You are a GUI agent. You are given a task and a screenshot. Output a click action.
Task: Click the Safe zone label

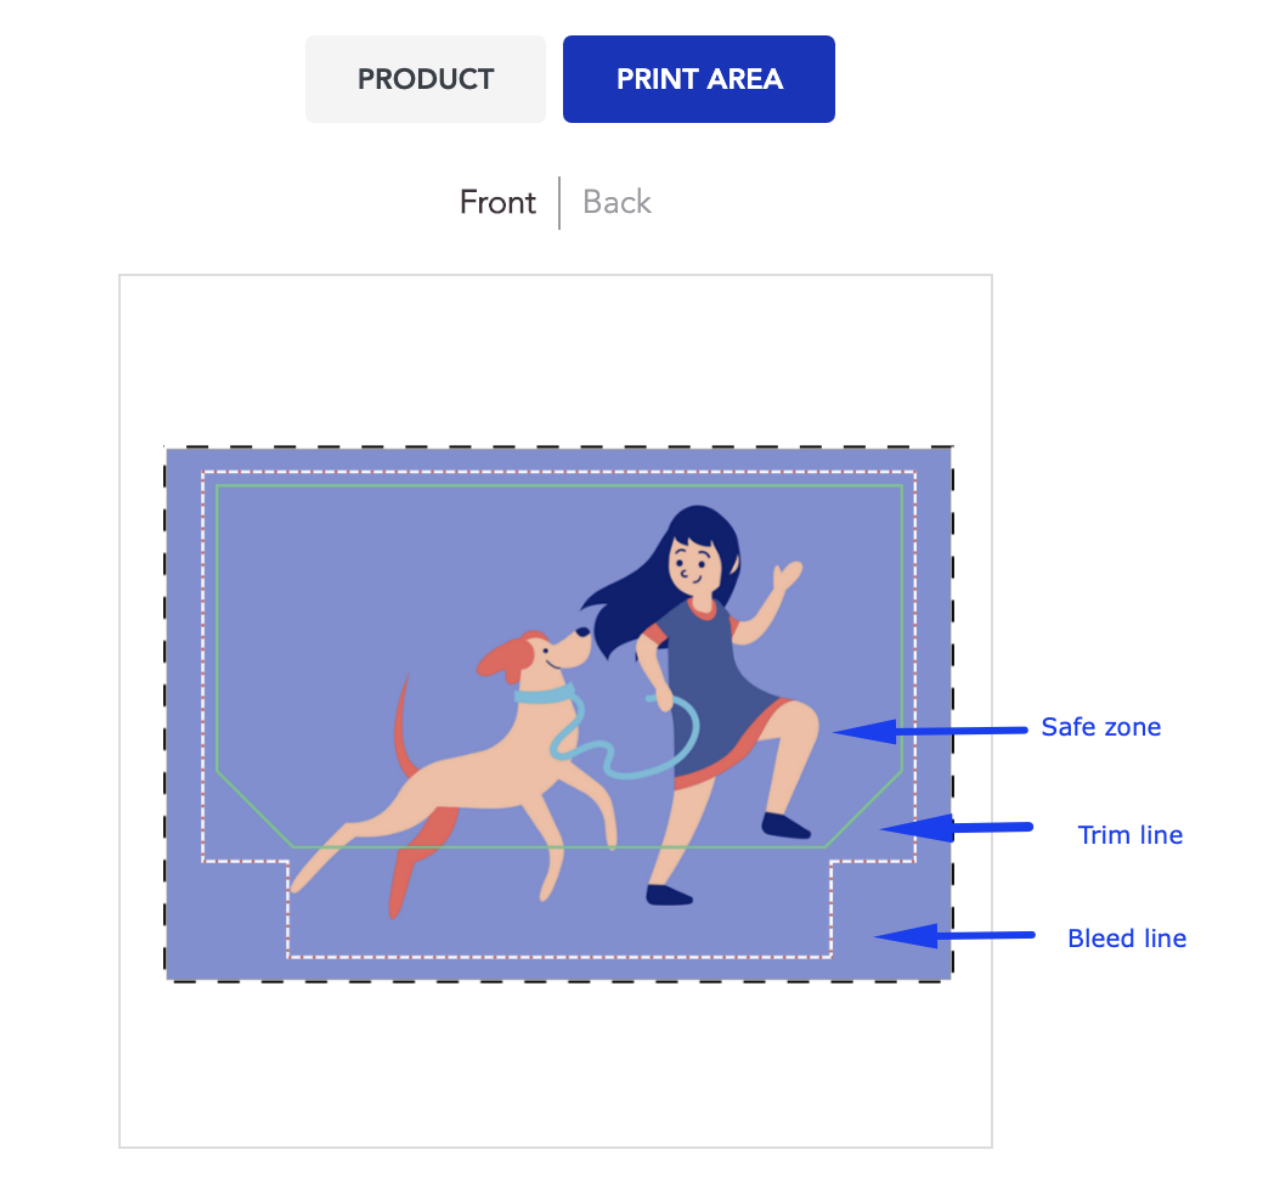[1100, 727]
